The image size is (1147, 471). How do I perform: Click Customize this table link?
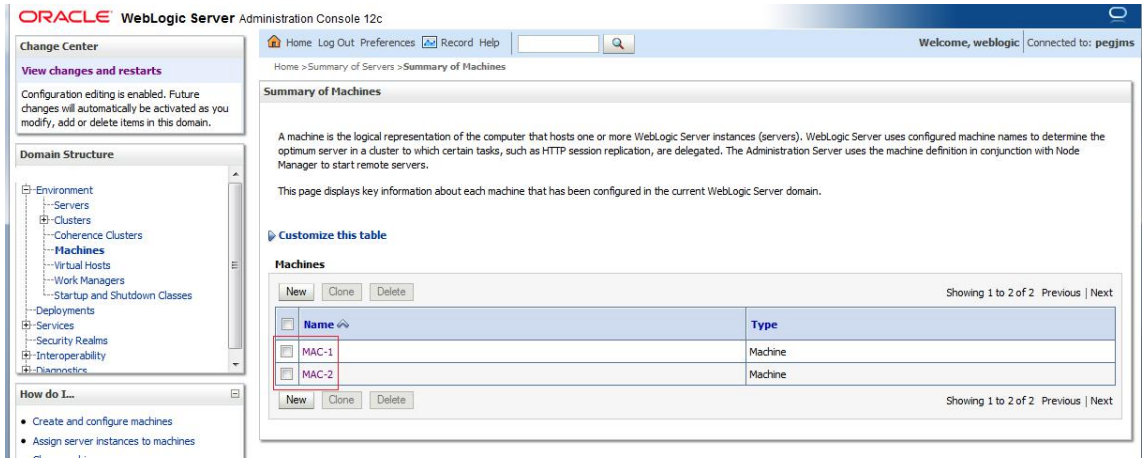[333, 236]
